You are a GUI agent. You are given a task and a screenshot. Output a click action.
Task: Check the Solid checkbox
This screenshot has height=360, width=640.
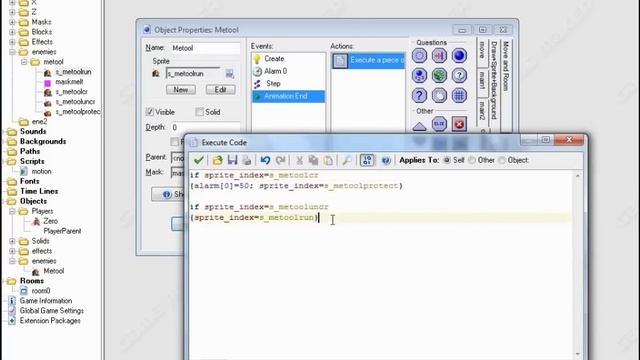199,111
